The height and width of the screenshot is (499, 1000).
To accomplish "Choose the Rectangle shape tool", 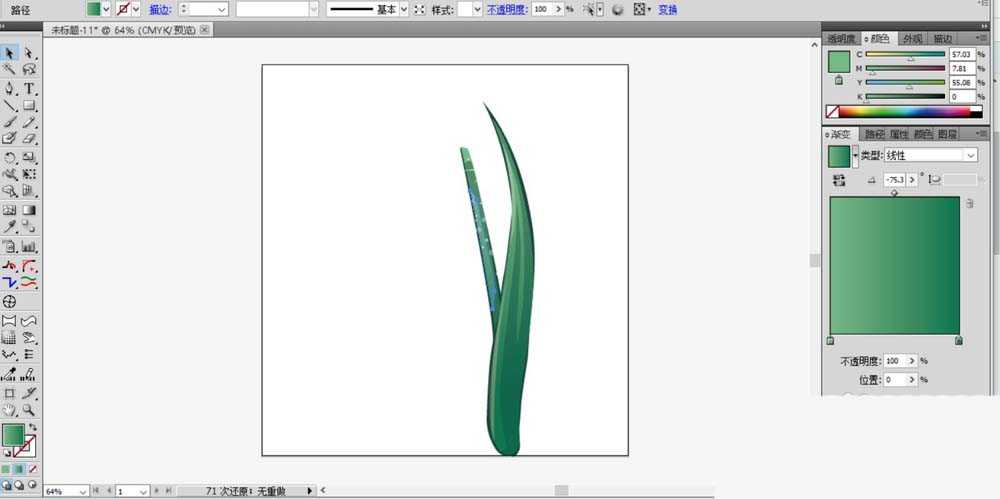I will (29, 106).
